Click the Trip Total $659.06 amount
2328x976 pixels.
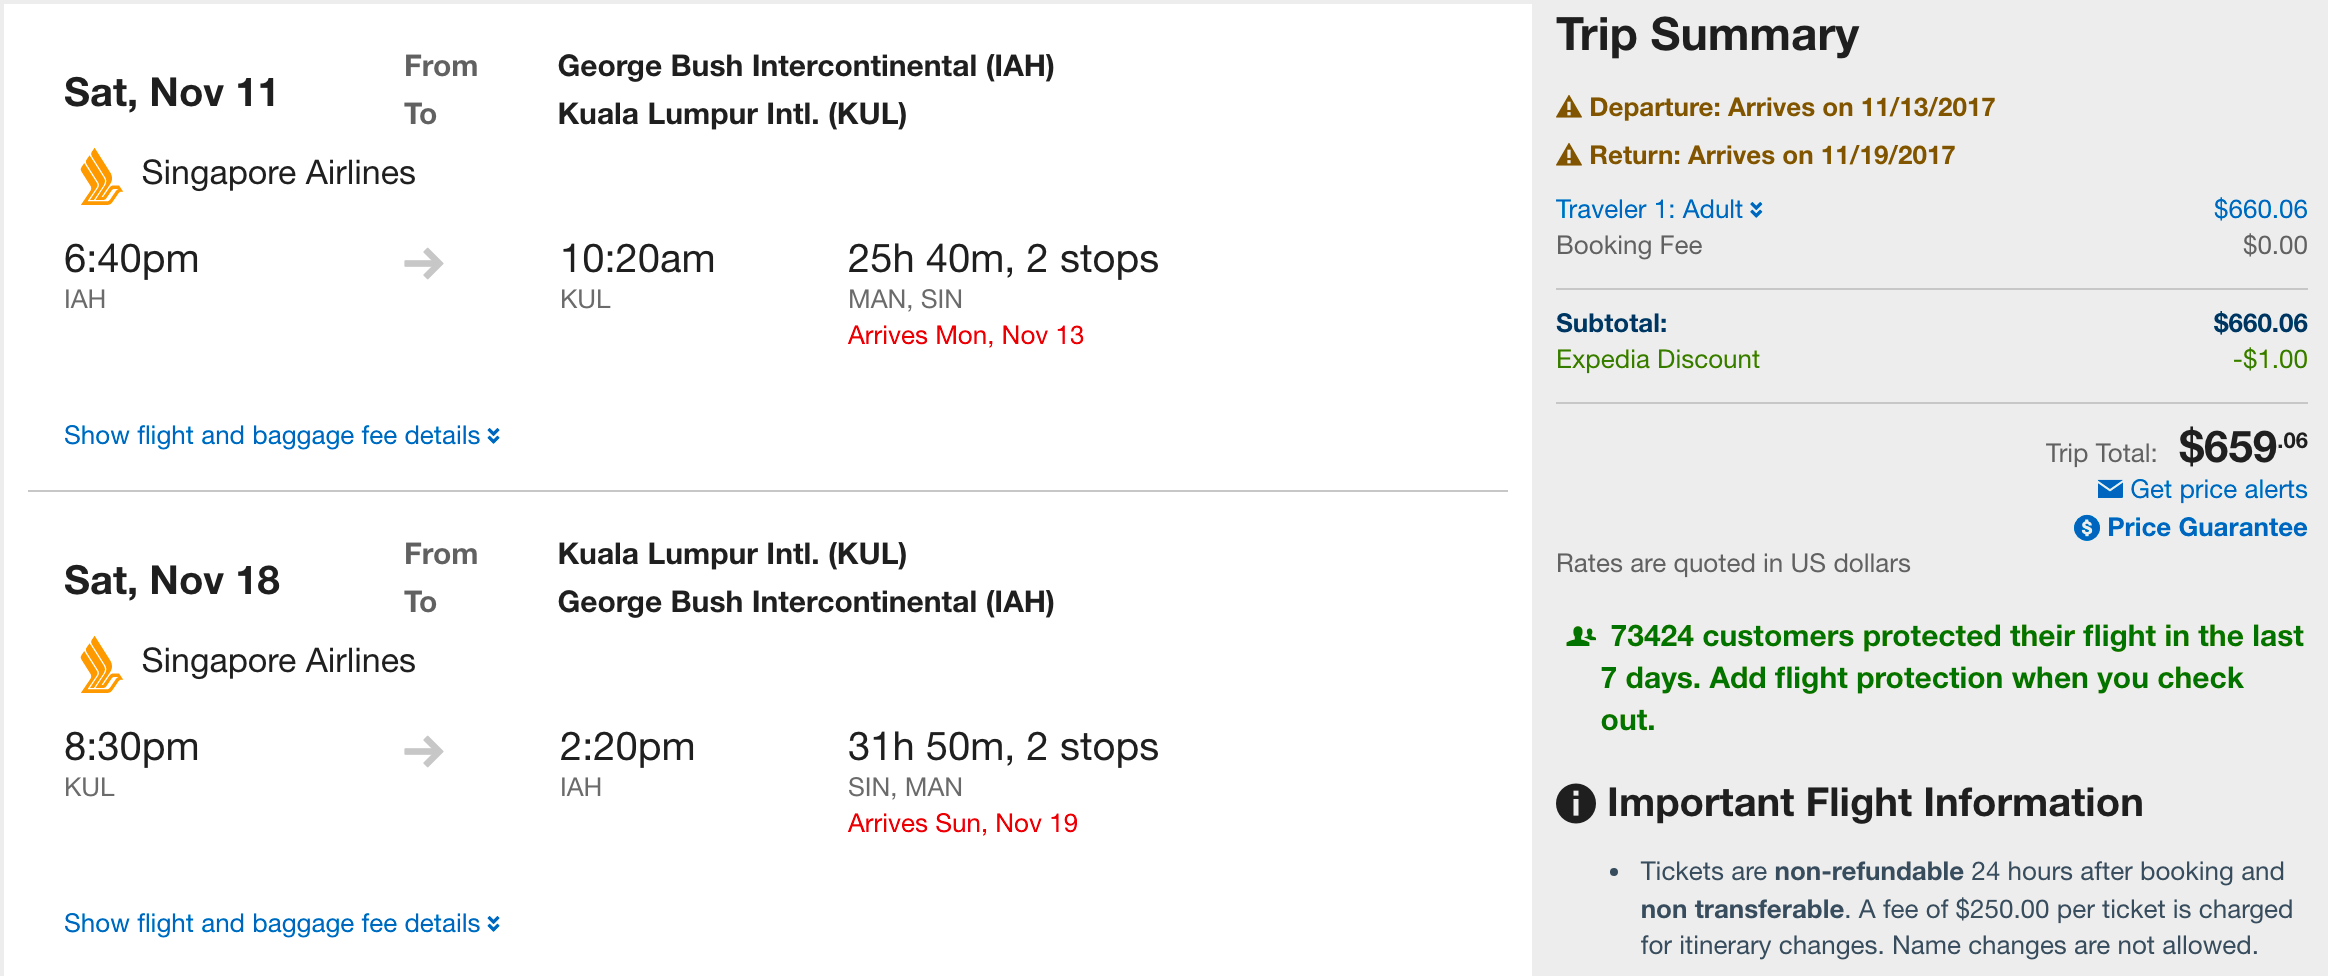(2242, 447)
